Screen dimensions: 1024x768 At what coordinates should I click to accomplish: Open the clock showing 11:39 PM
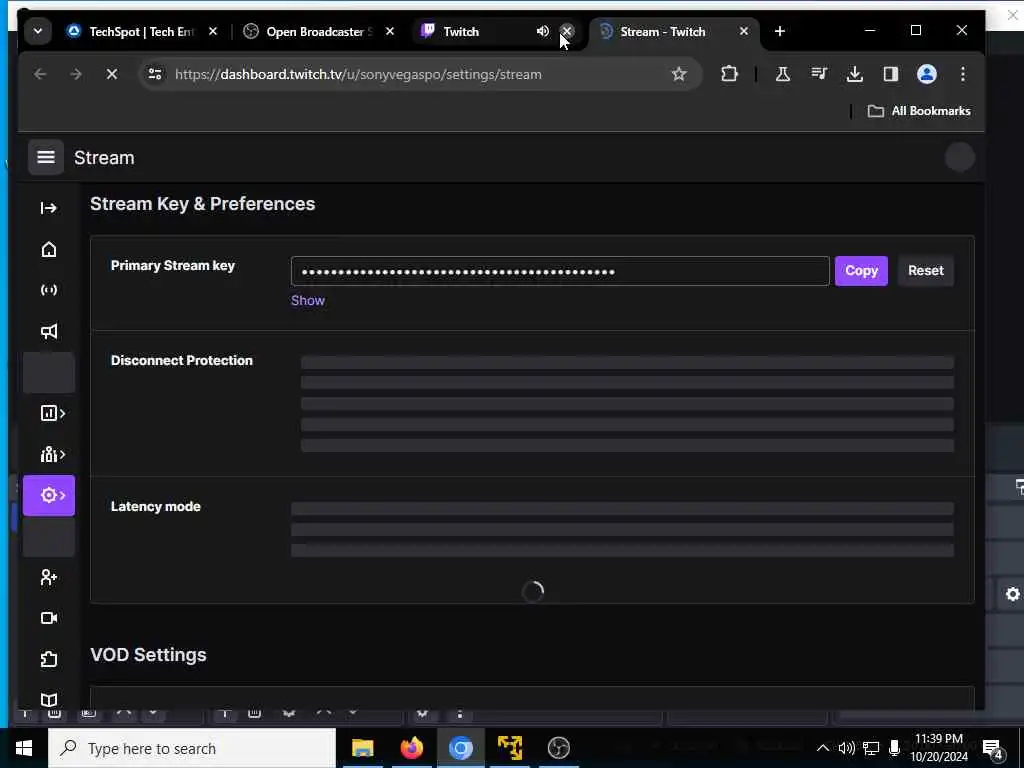[x=939, y=748]
